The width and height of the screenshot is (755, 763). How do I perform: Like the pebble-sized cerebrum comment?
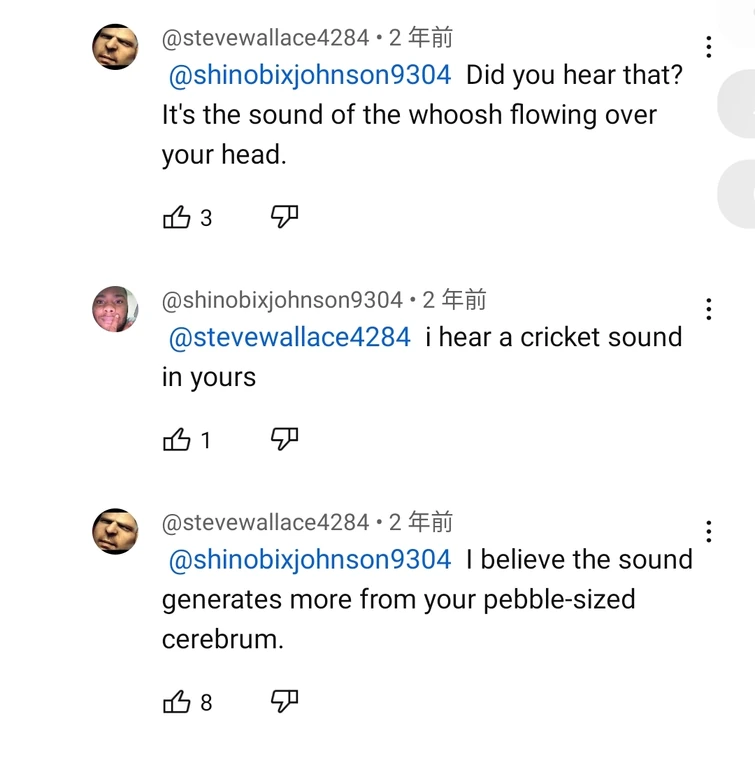176,702
